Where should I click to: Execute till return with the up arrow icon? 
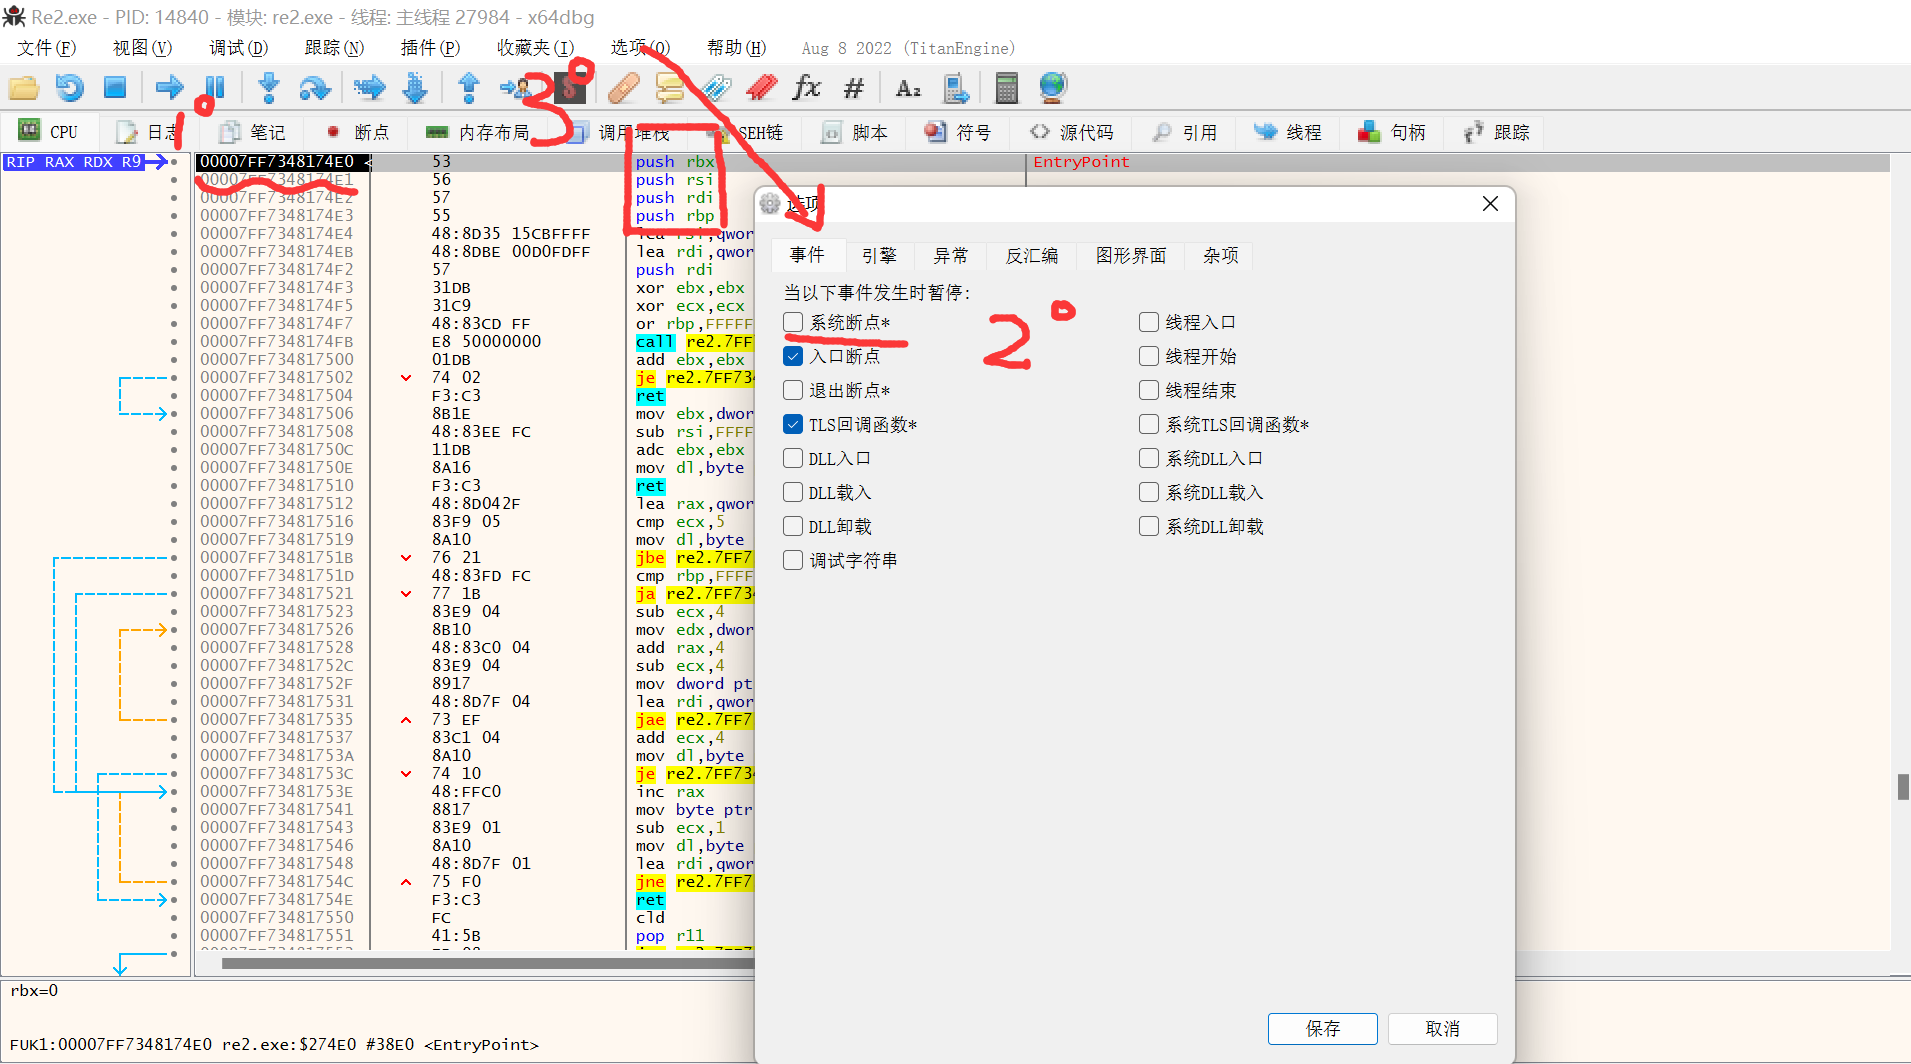pos(468,88)
